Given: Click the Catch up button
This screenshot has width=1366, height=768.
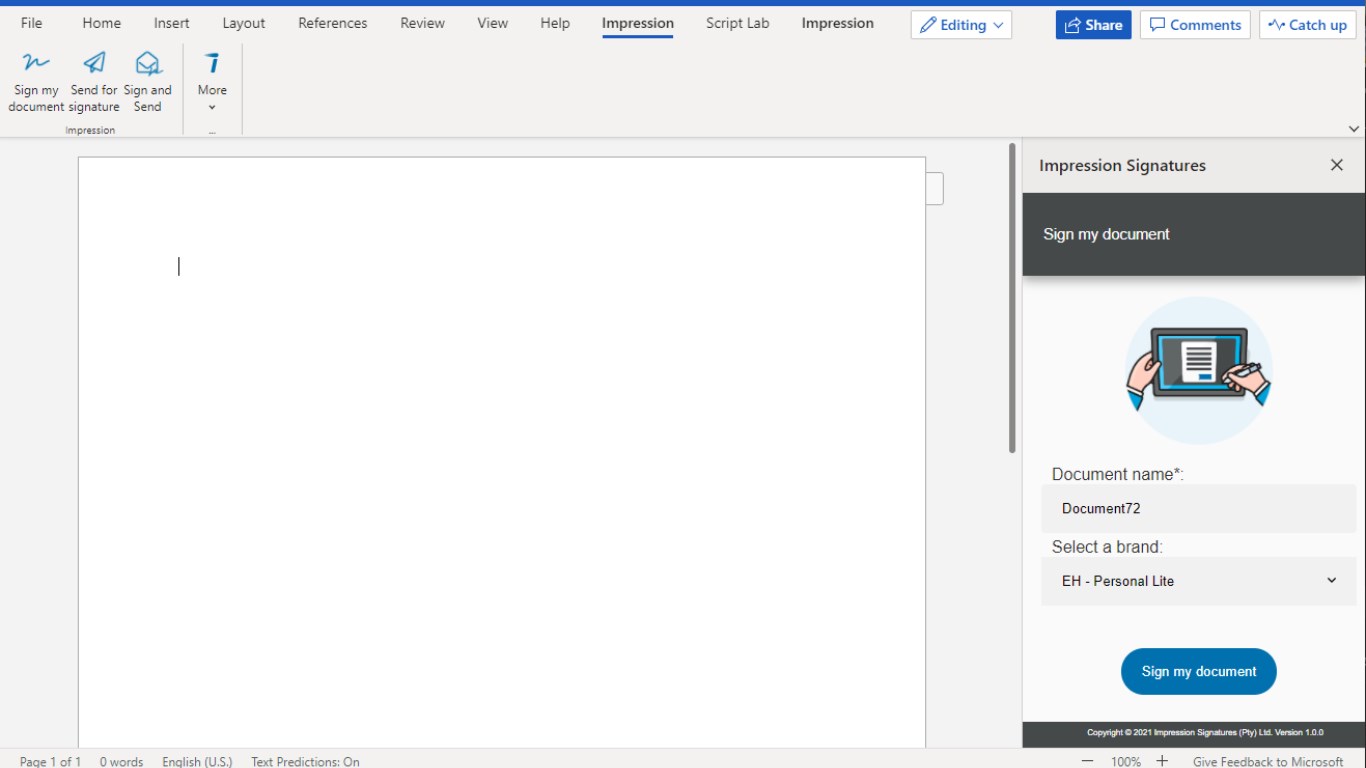Looking at the screenshot, I should [x=1307, y=25].
